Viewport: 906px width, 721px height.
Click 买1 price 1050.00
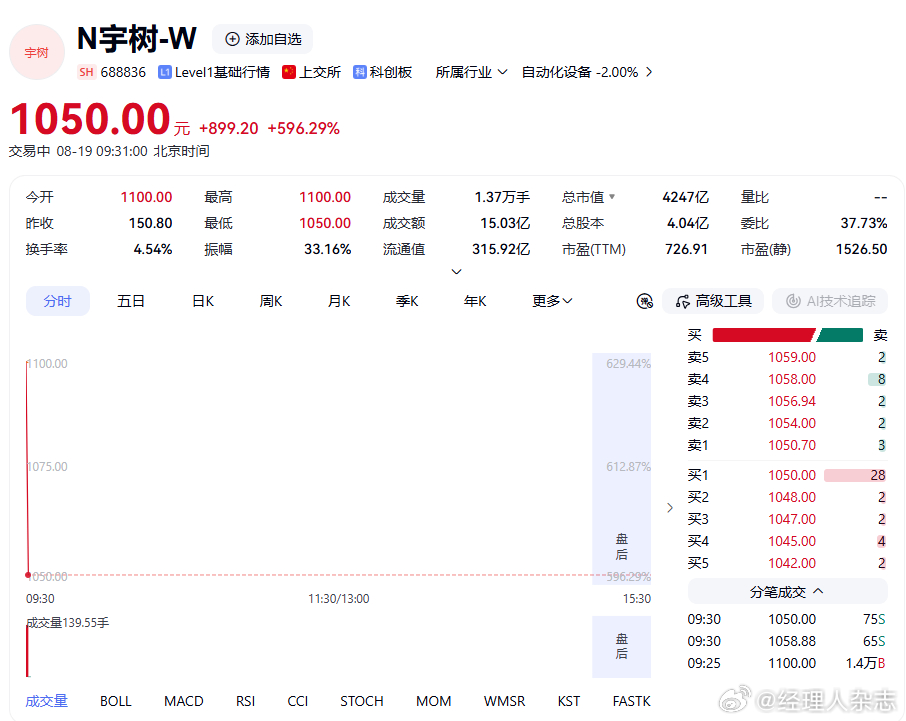pyautogui.click(x=792, y=475)
